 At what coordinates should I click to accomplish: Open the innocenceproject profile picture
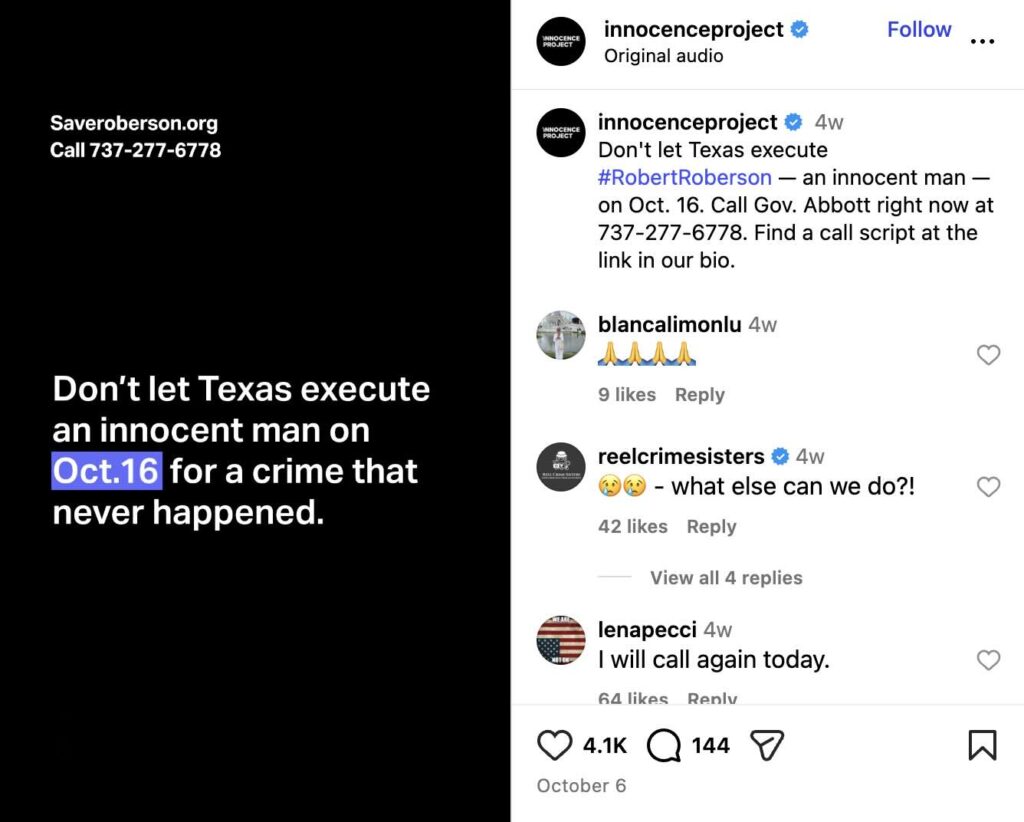click(x=560, y=42)
